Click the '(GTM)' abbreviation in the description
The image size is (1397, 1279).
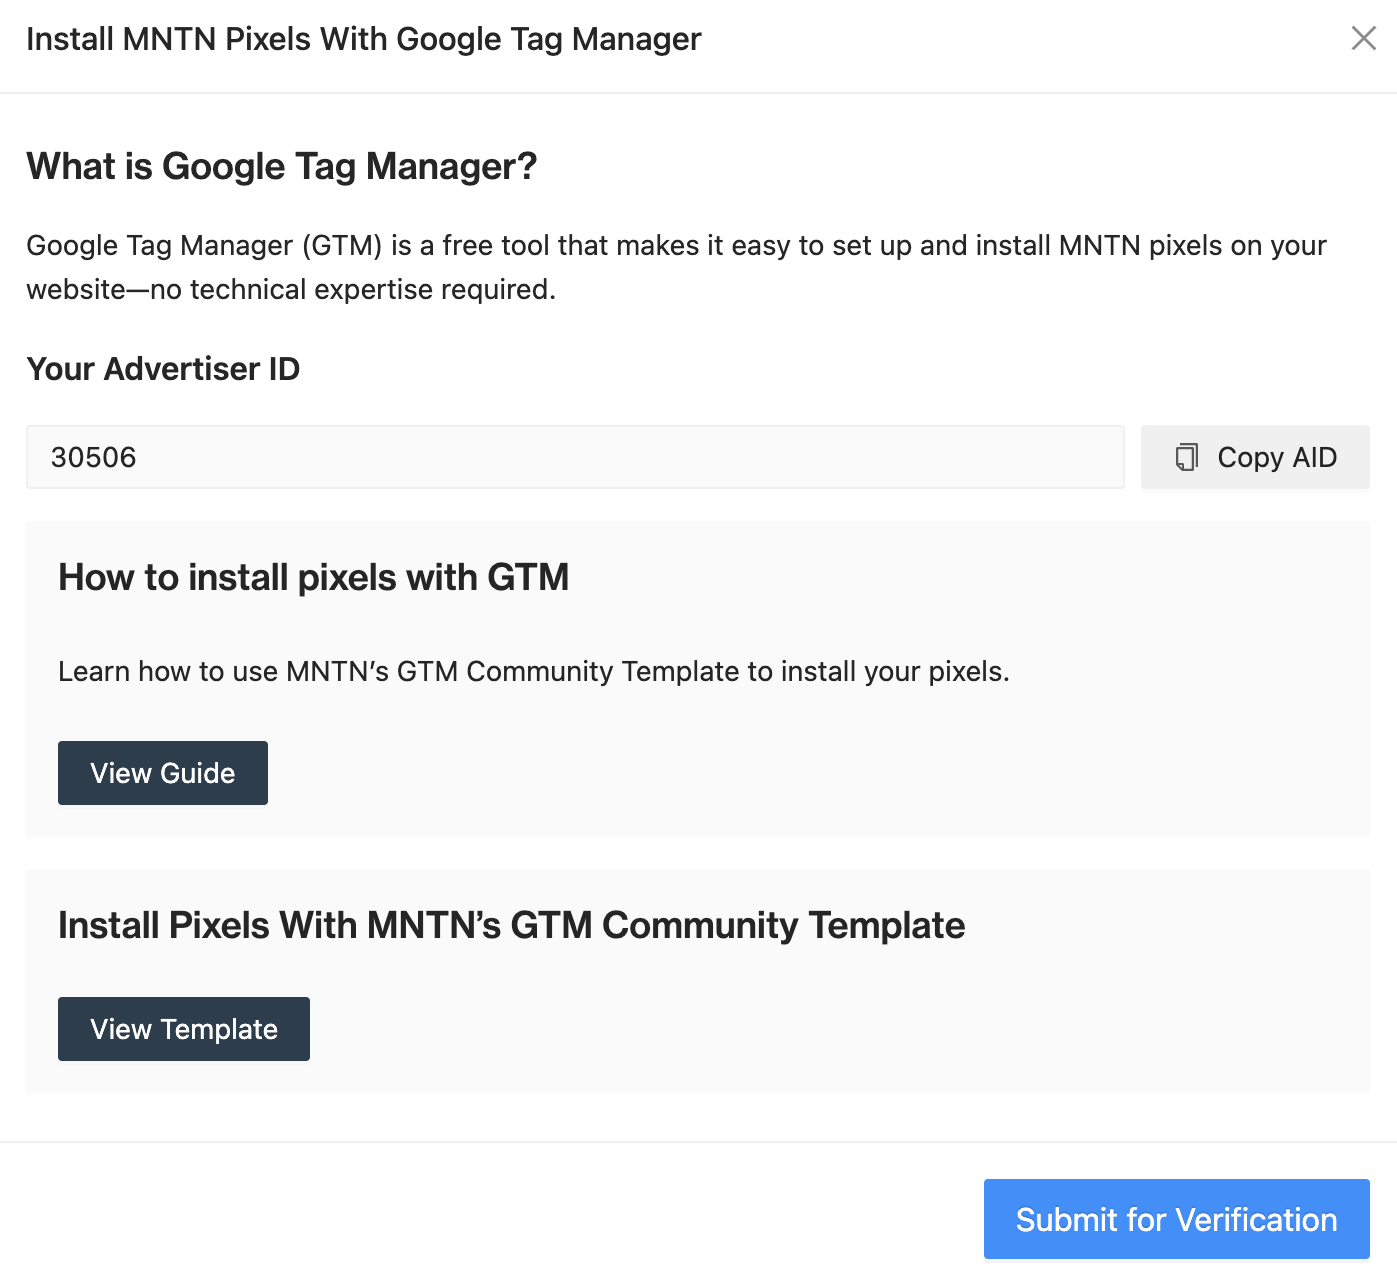click(x=342, y=246)
